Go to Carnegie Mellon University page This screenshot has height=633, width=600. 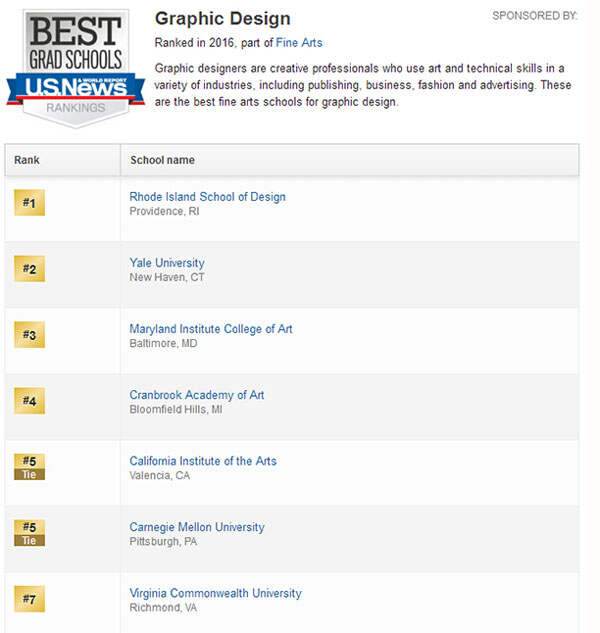197,527
